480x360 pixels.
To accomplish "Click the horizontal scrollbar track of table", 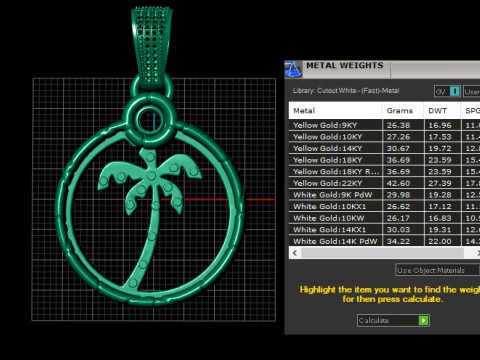I will (x=382, y=253).
